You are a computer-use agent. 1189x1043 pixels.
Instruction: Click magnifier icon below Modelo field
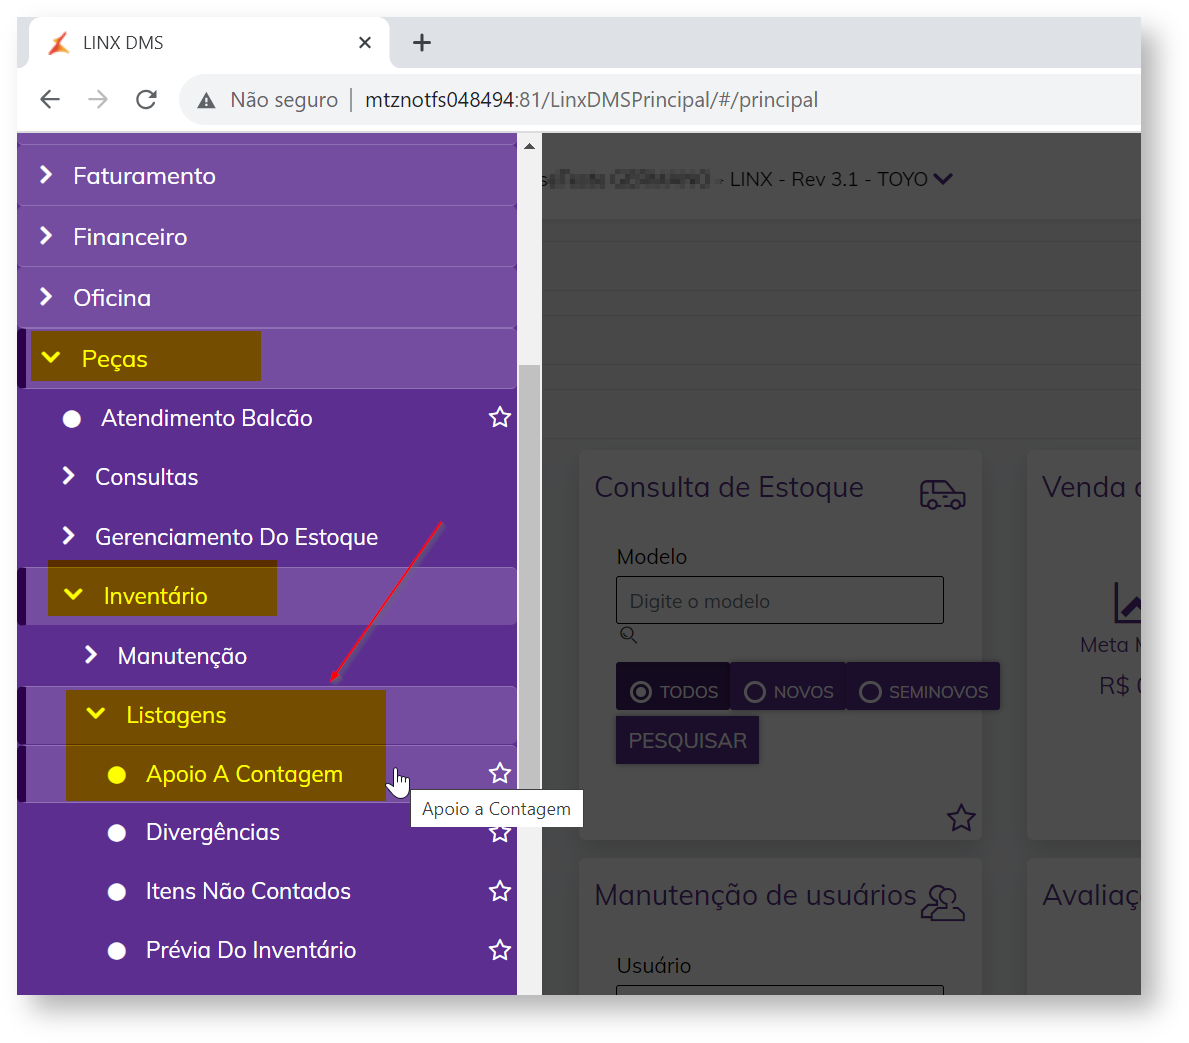click(628, 635)
